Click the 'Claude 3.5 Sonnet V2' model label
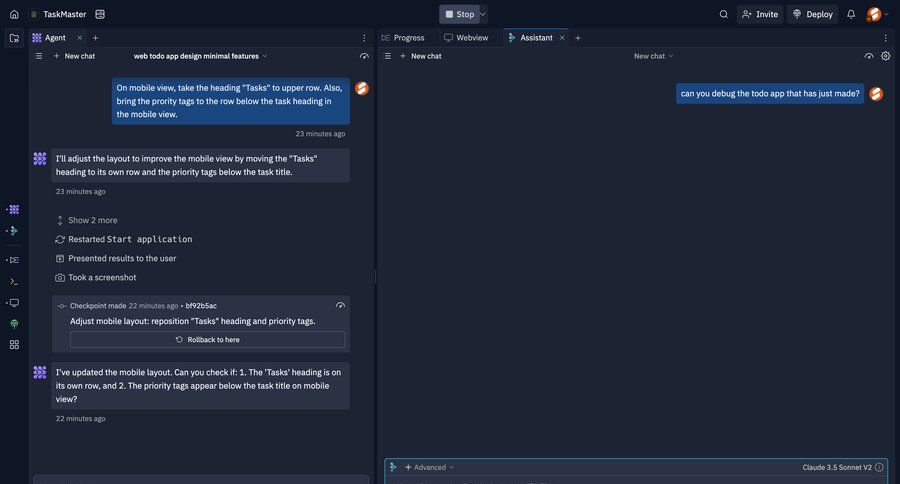900x484 pixels. click(837, 467)
